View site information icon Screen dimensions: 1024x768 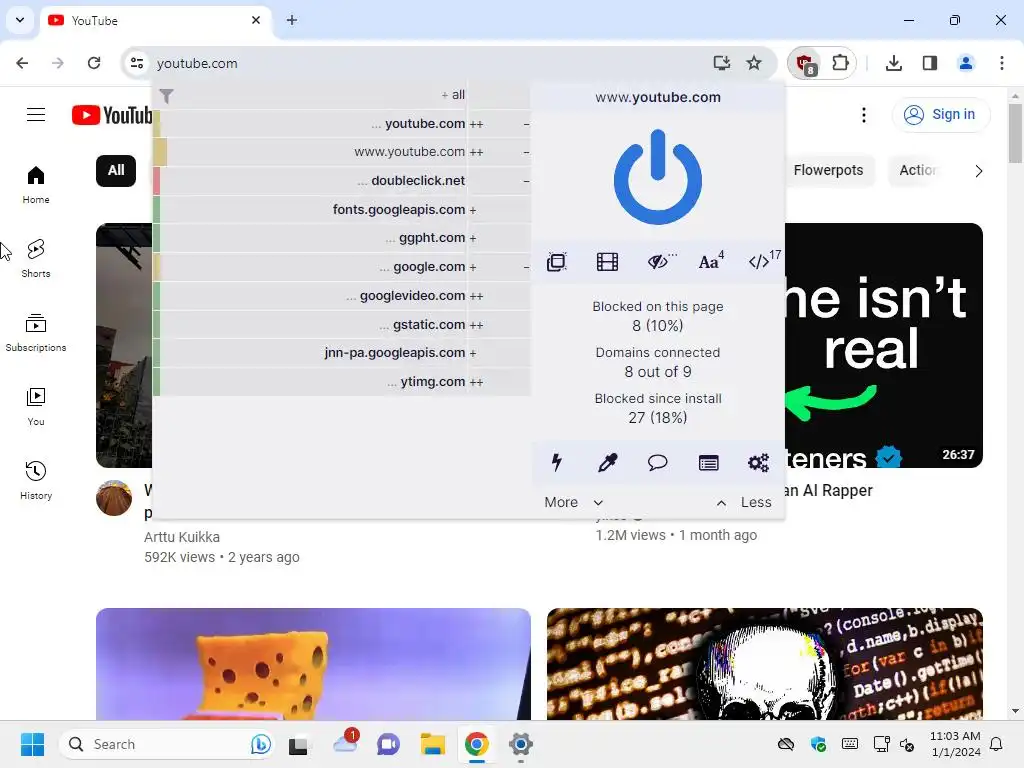click(x=136, y=63)
